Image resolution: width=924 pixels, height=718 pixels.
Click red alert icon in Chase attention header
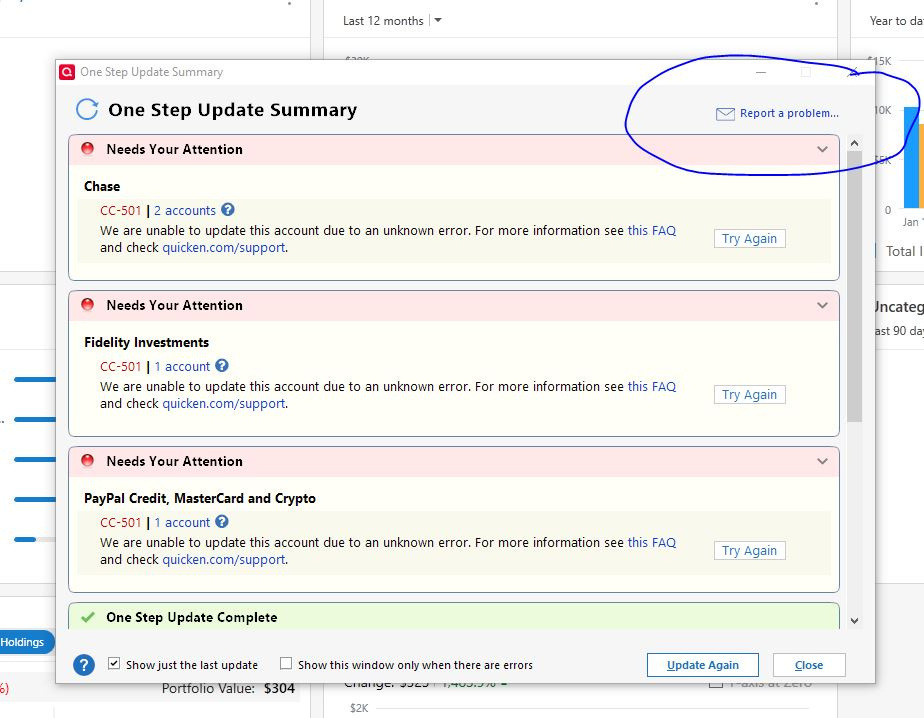tap(87, 149)
